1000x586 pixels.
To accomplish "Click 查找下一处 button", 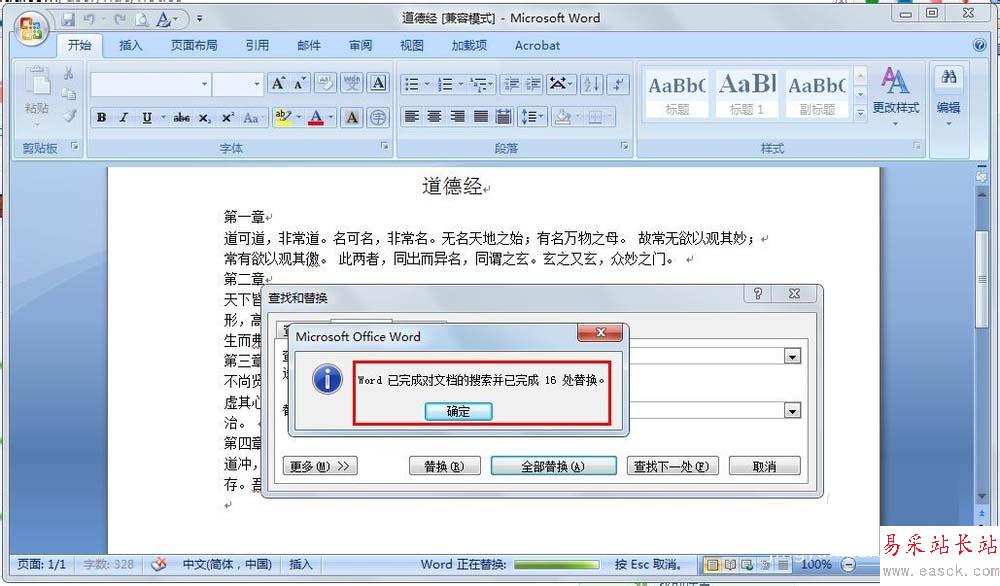I will (672, 466).
